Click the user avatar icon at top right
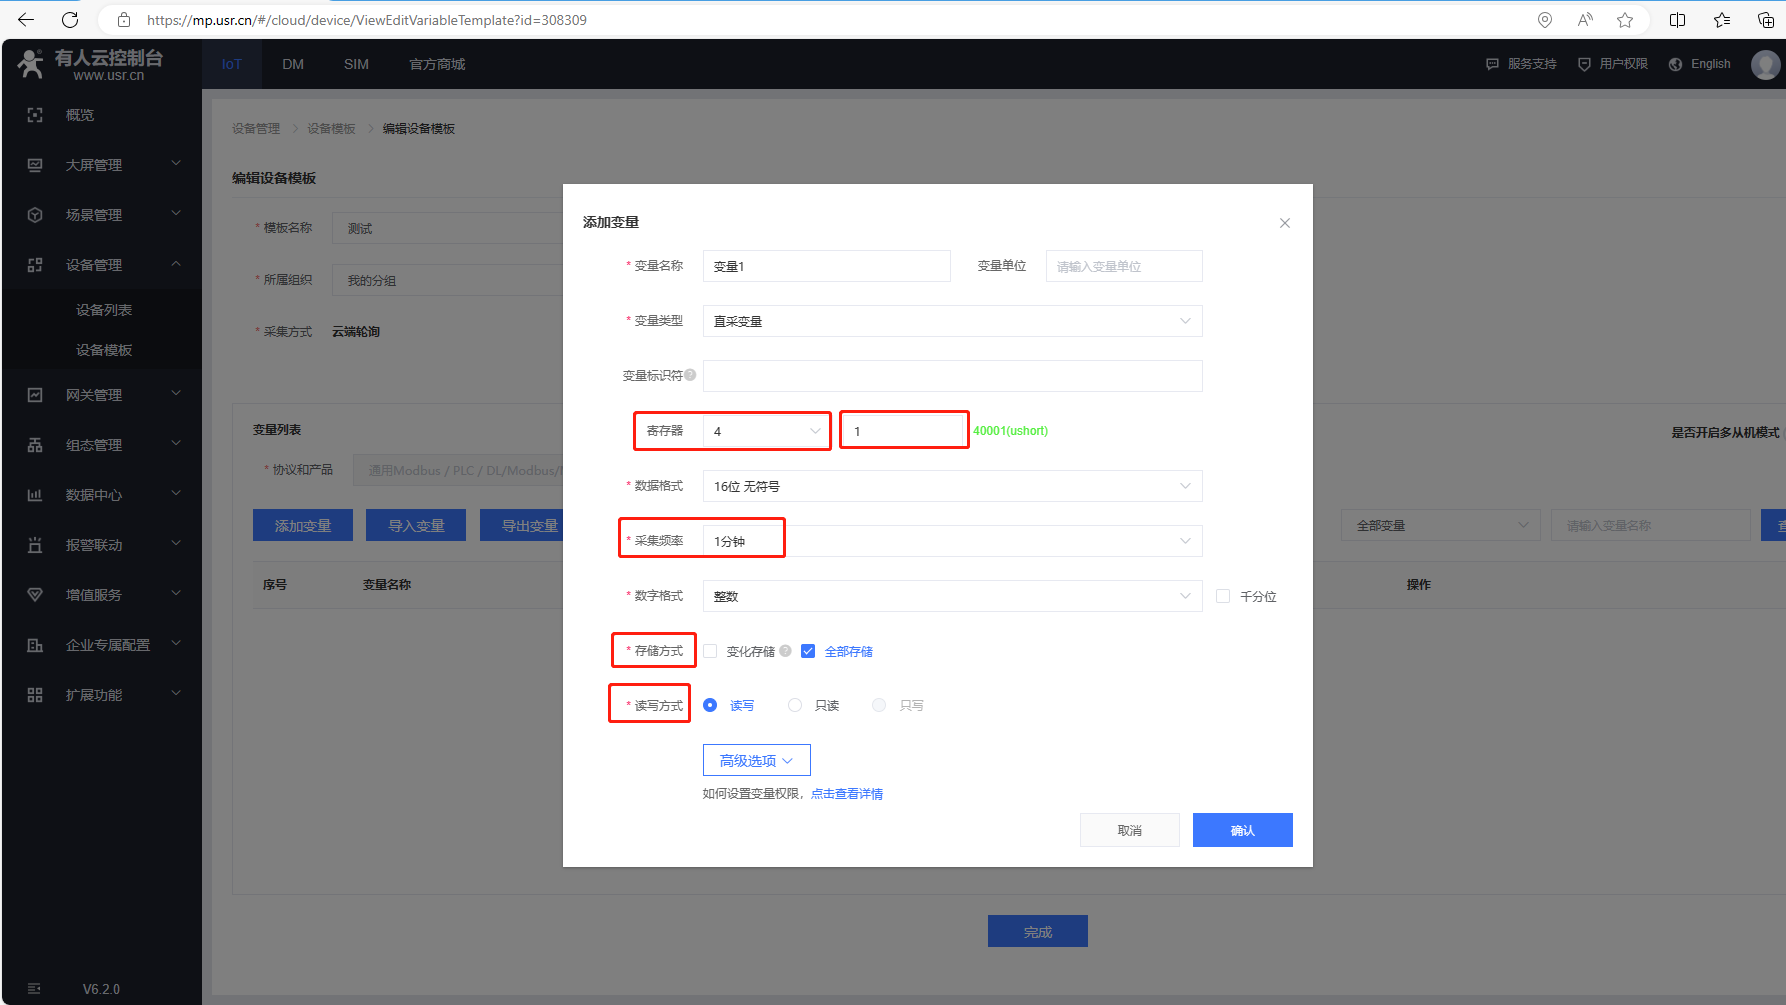Image resolution: width=1786 pixels, height=1005 pixels. [x=1765, y=64]
